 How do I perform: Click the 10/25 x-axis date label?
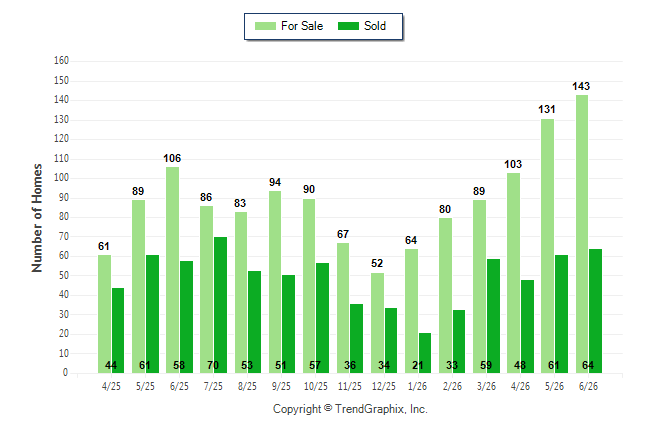coord(316,386)
